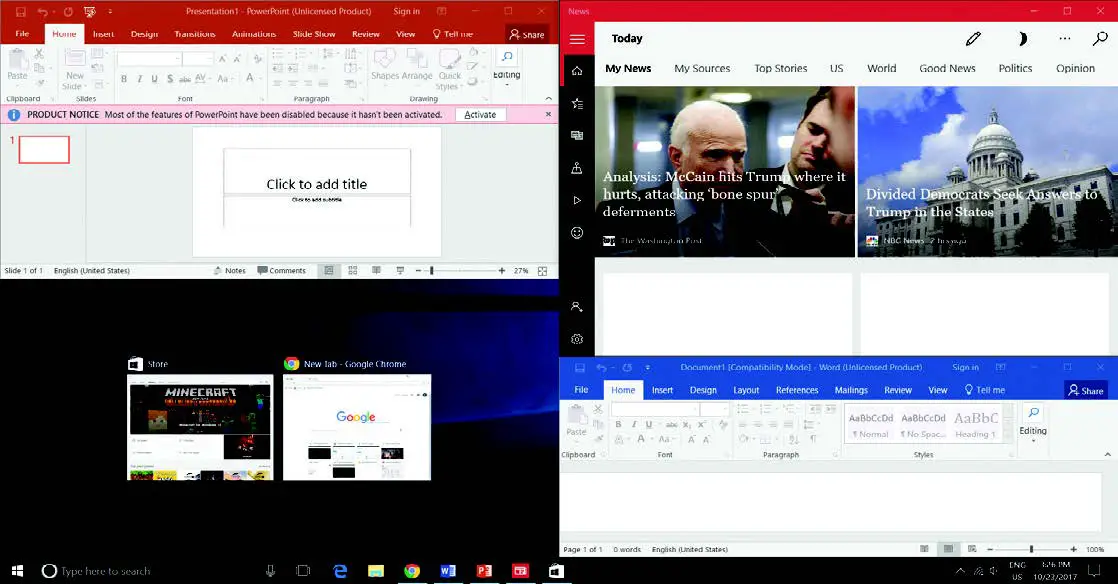Adjust the Word zoom slider handle
1118x584 pixels.
click(x=1031, y=549)
